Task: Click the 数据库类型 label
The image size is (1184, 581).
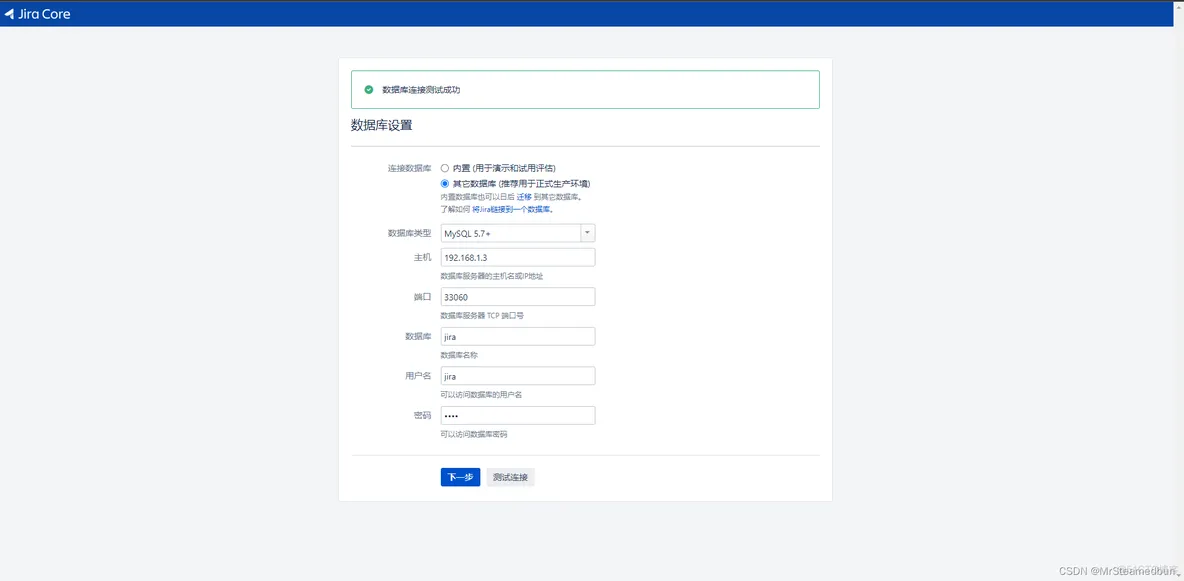Action: 409,233
